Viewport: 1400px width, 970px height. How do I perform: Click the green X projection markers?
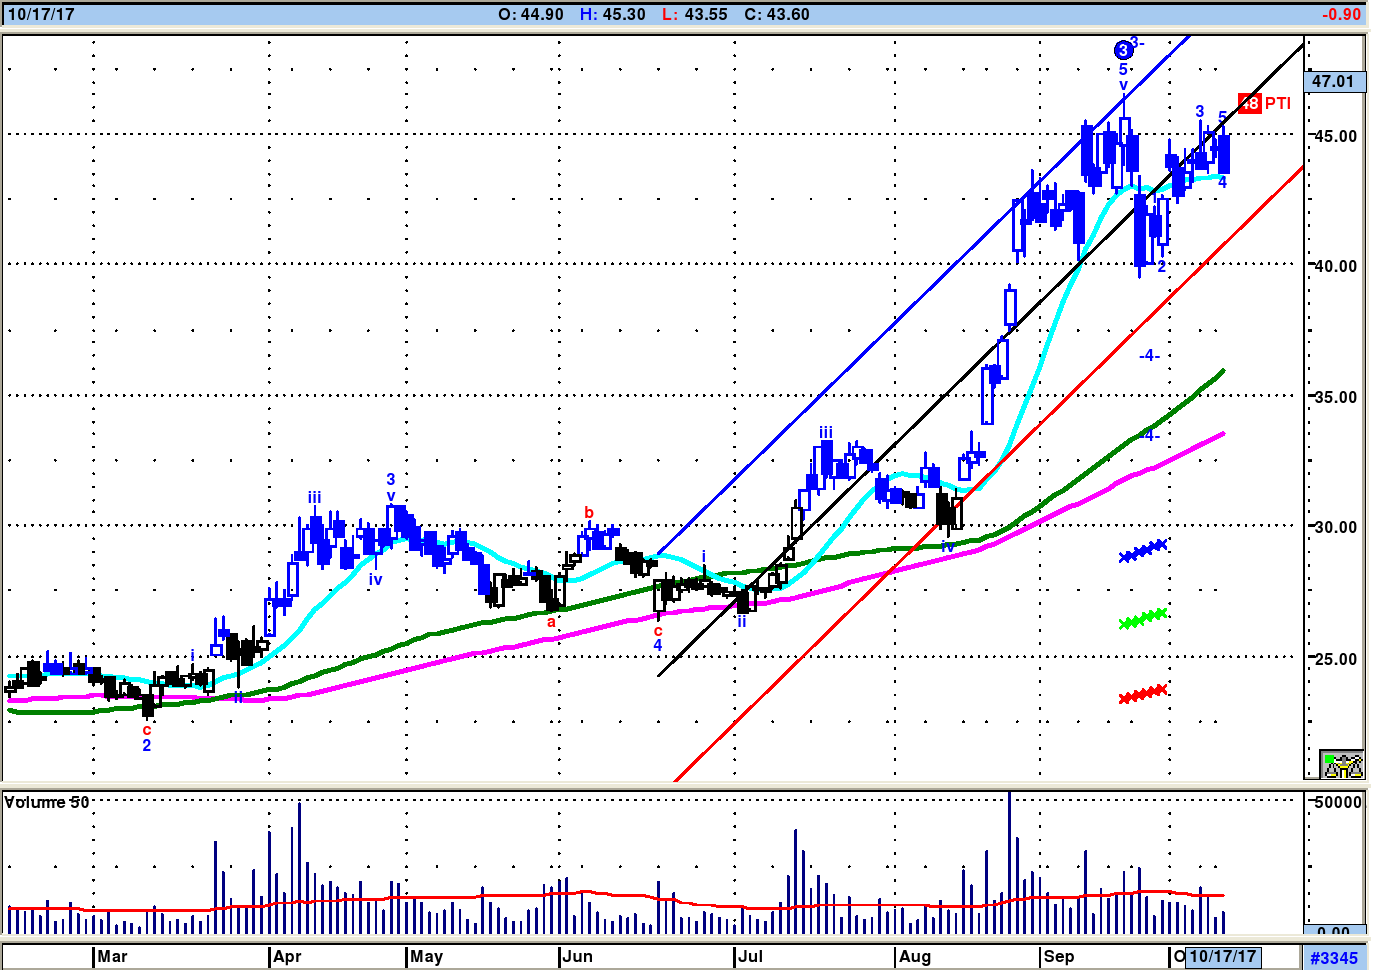1143,618
